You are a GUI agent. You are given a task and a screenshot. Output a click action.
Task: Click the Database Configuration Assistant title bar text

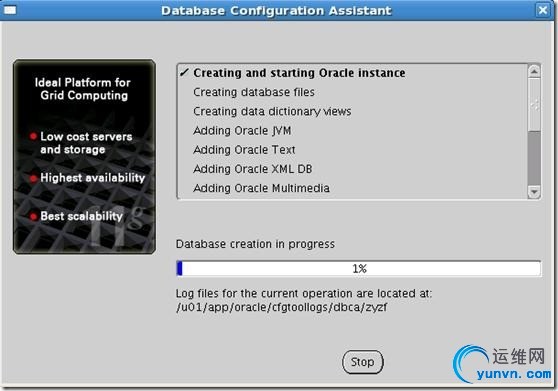pos(276,10)
